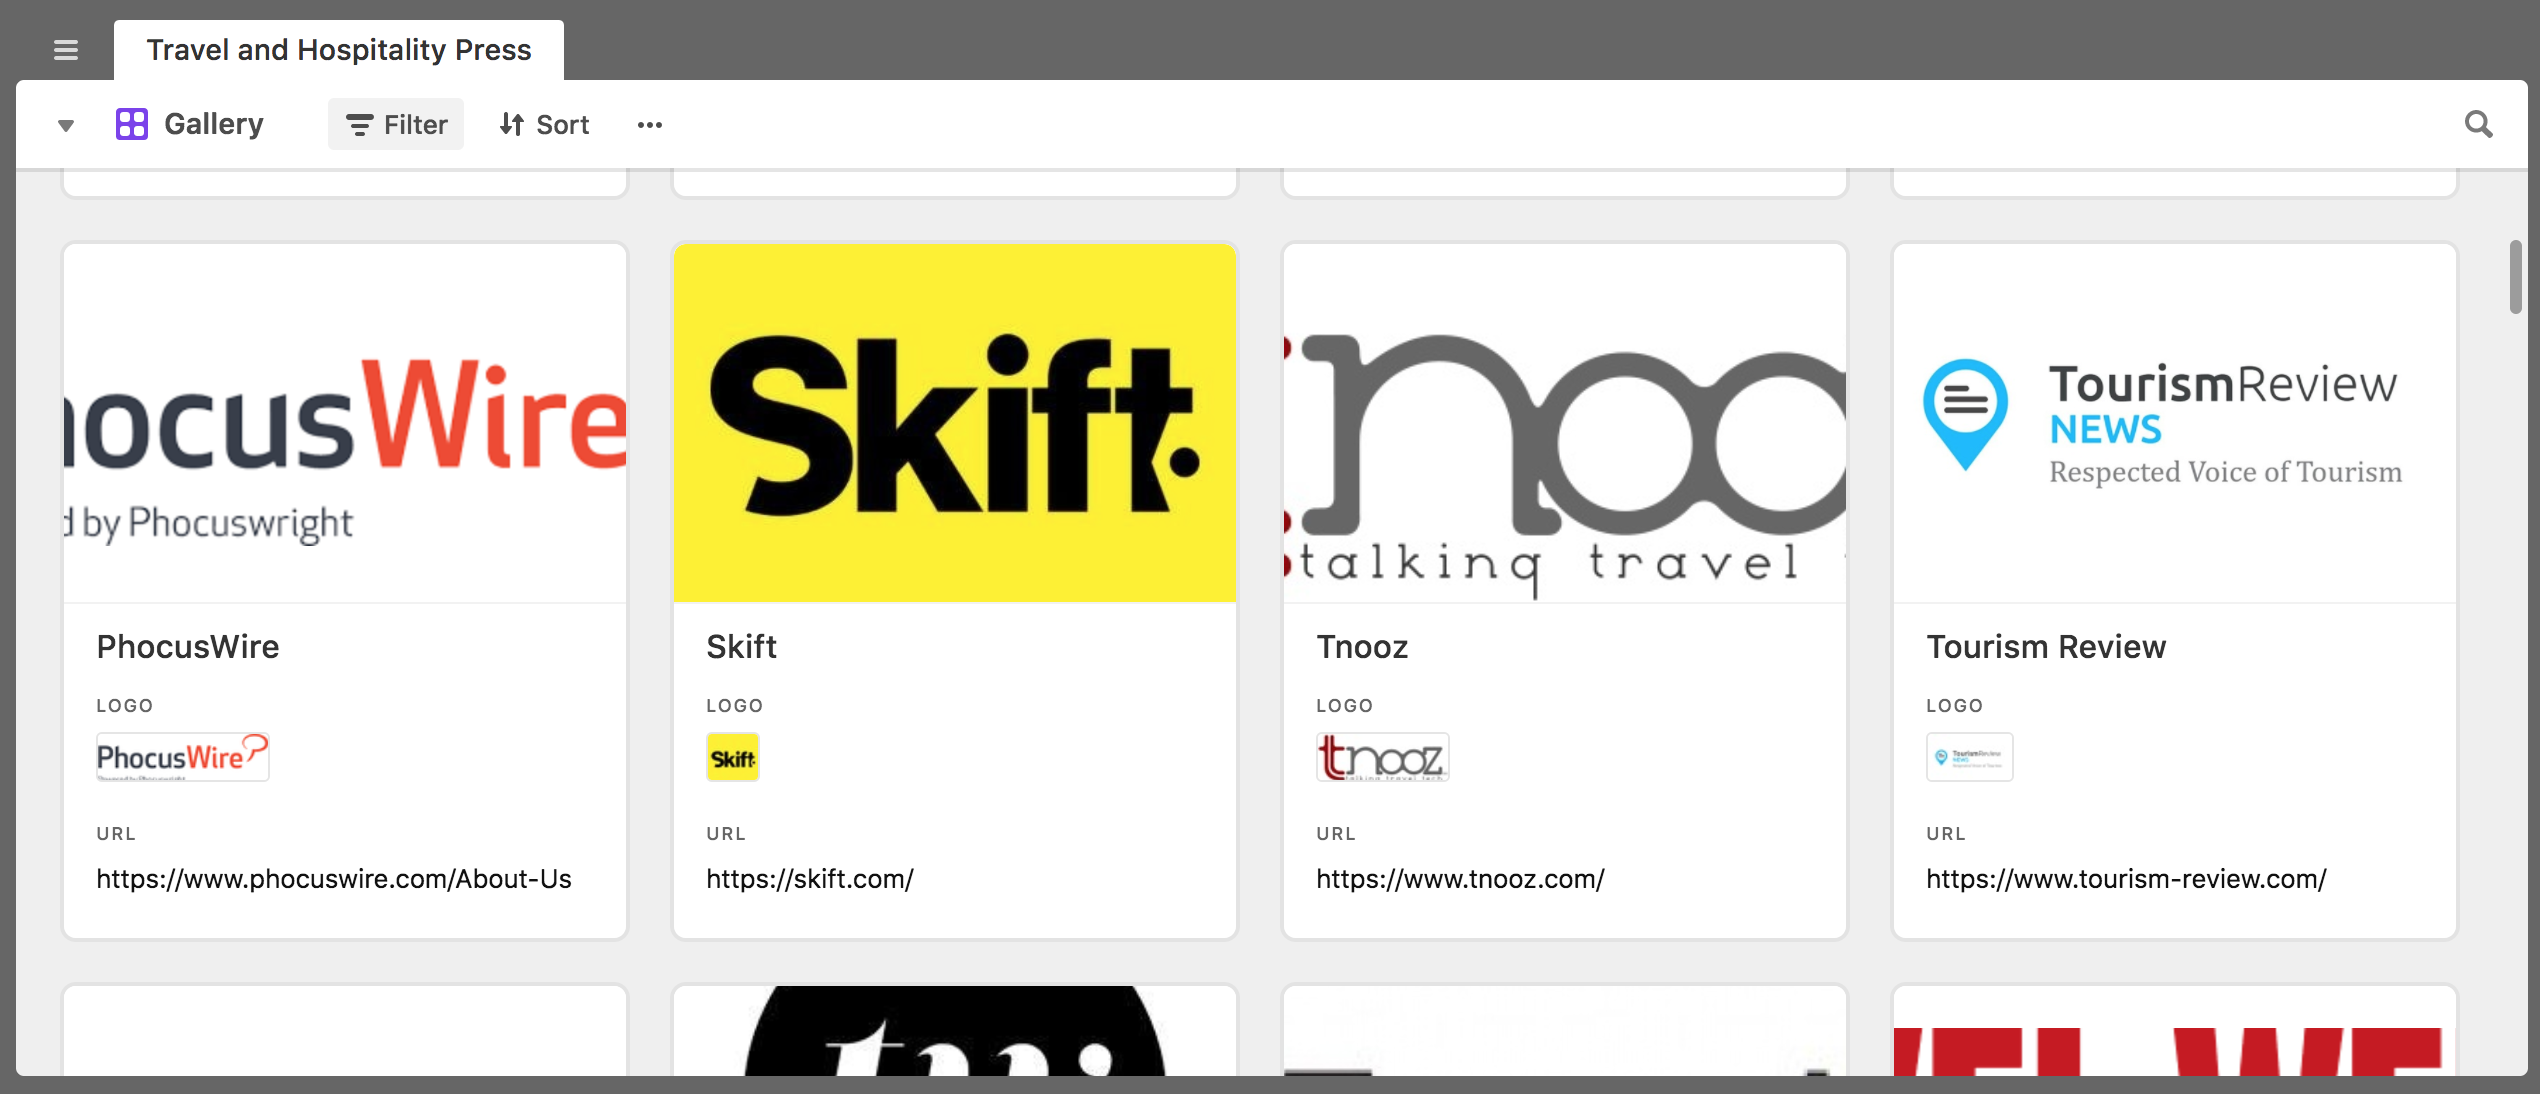The height and width of the screenshot is (1094, 2540).
Task: Open the Sort options
Action: coord(543,124)
